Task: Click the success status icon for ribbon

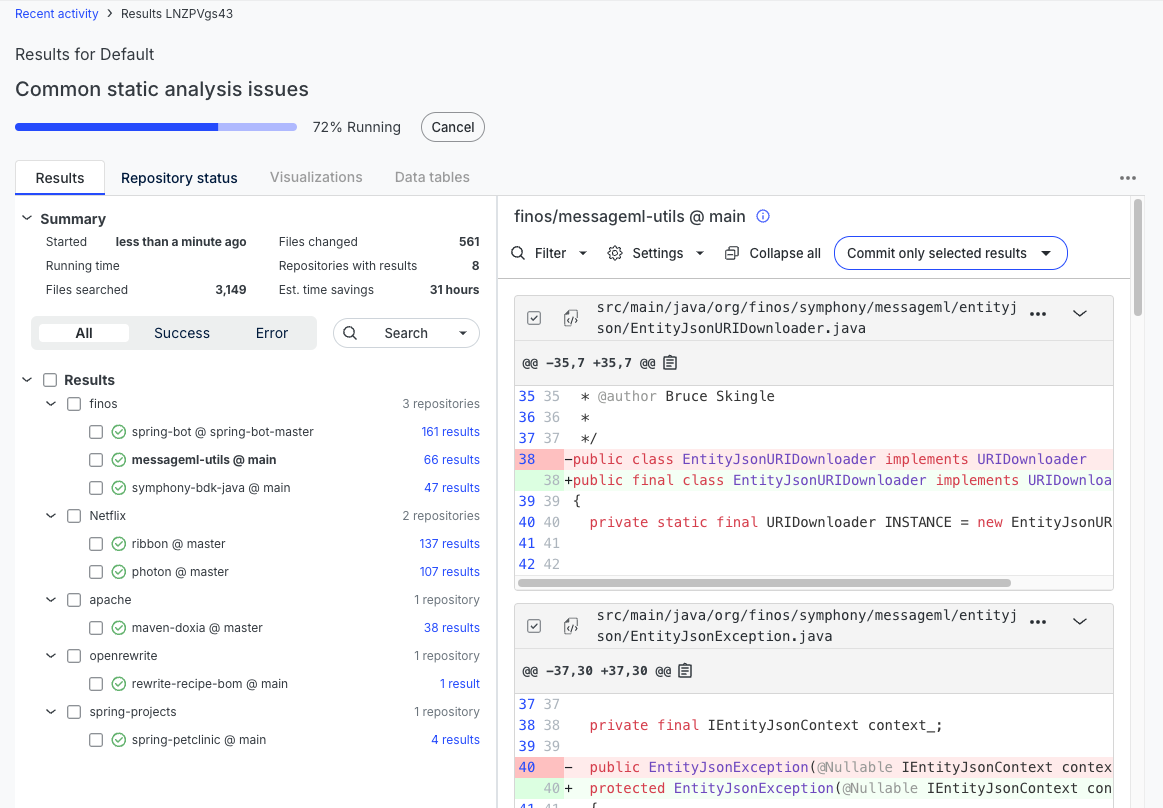Action: [119, 544]
